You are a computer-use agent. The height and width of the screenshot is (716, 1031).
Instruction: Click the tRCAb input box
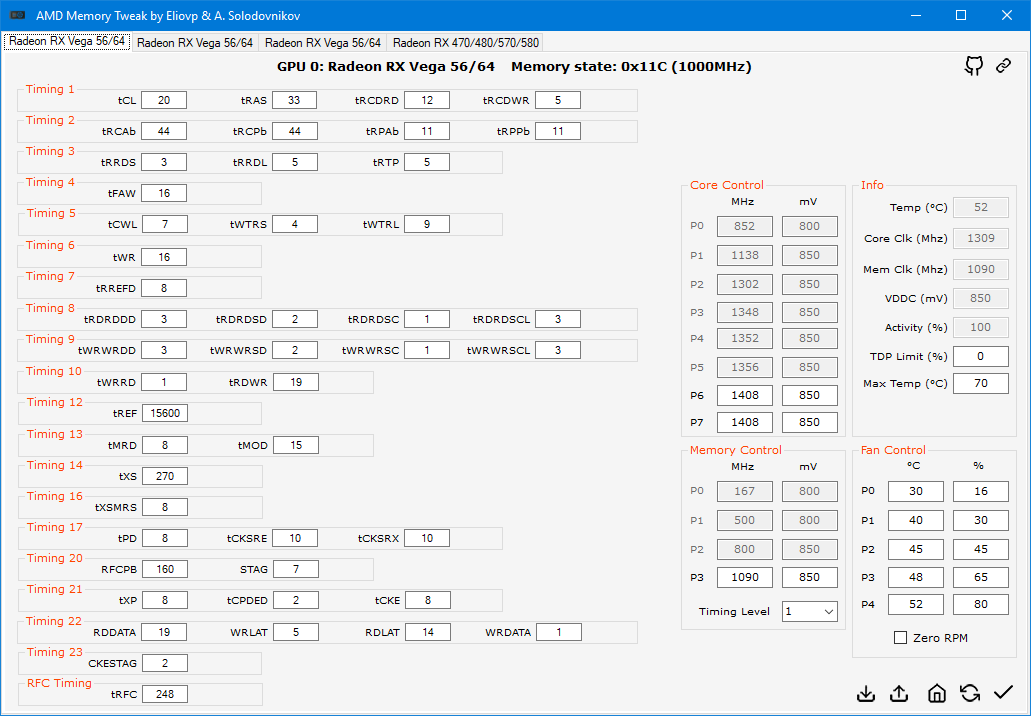tap(164, 131)
